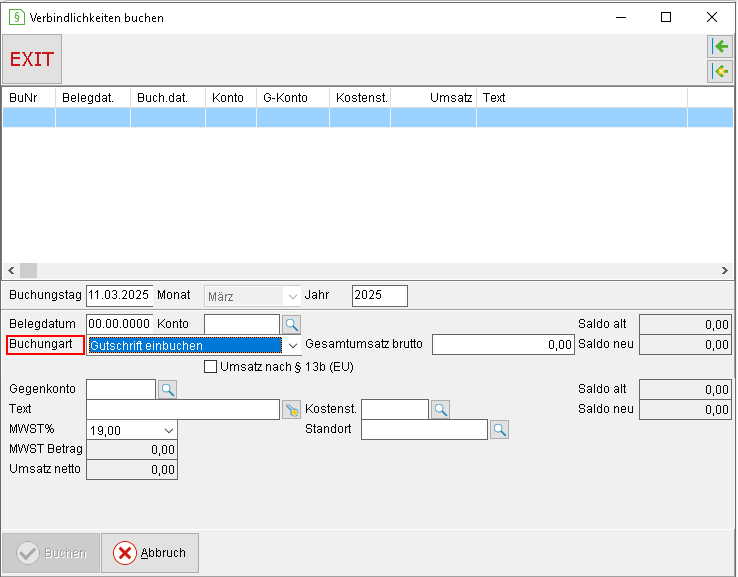Open the Gegenkonto search magnifier
The image size is (738, 577).
point(168,389)
